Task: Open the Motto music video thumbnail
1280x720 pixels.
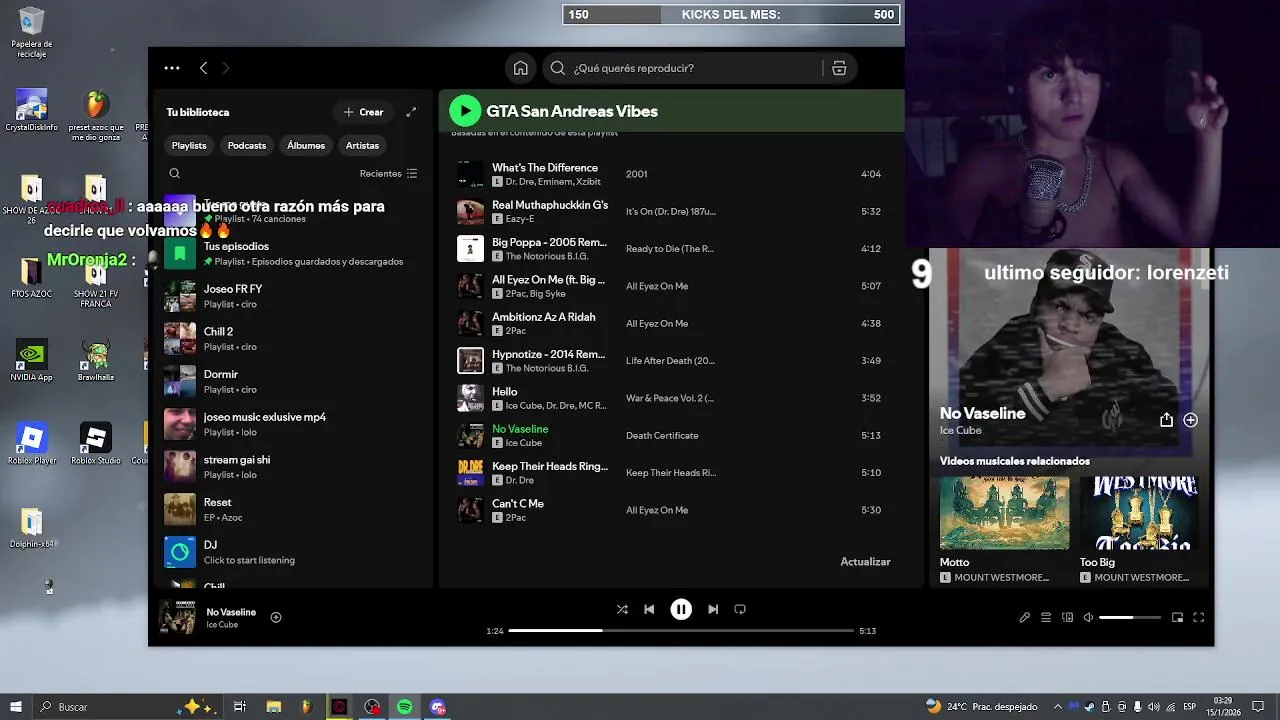Action: [x=1004, y=513]
